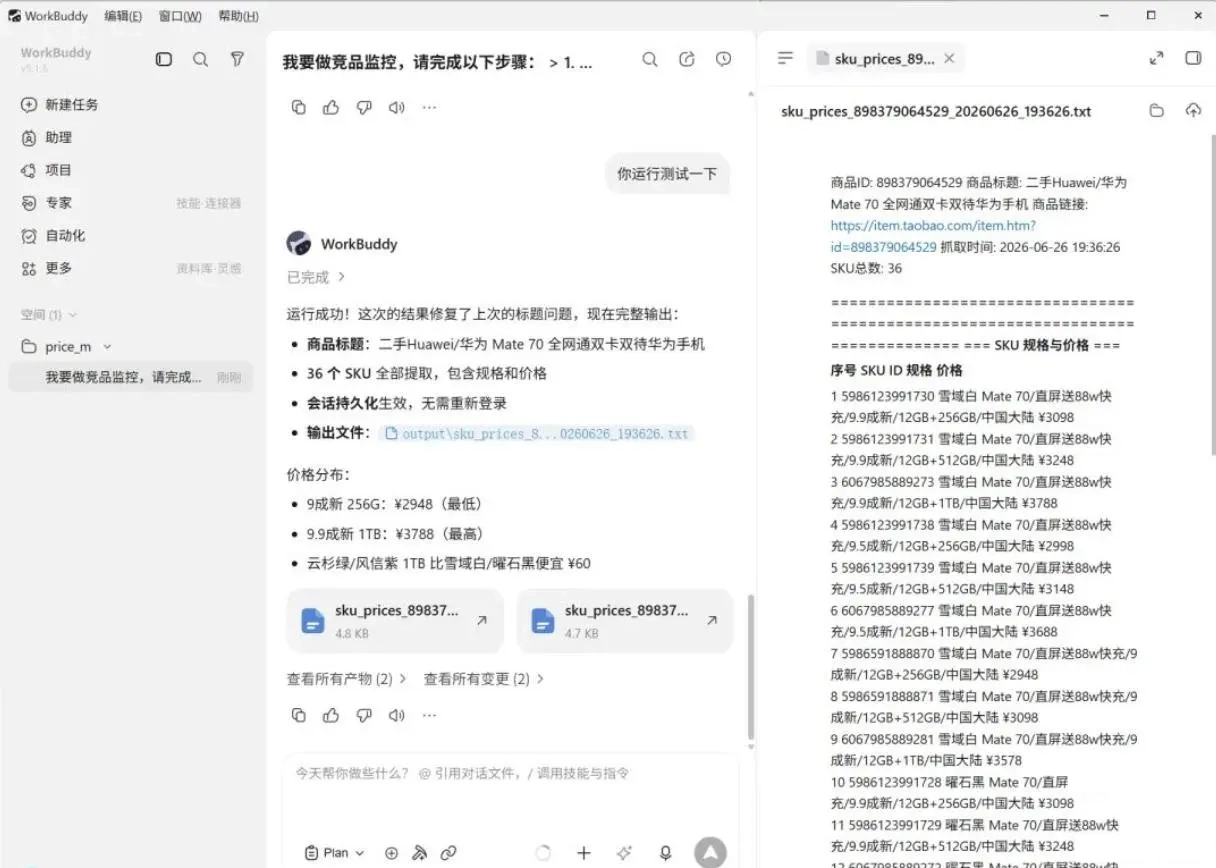Image resolution: width=1216 pixels, height=868 pixels.
Task: Open conversation history clock icon
Action: [x=724, y=60]
